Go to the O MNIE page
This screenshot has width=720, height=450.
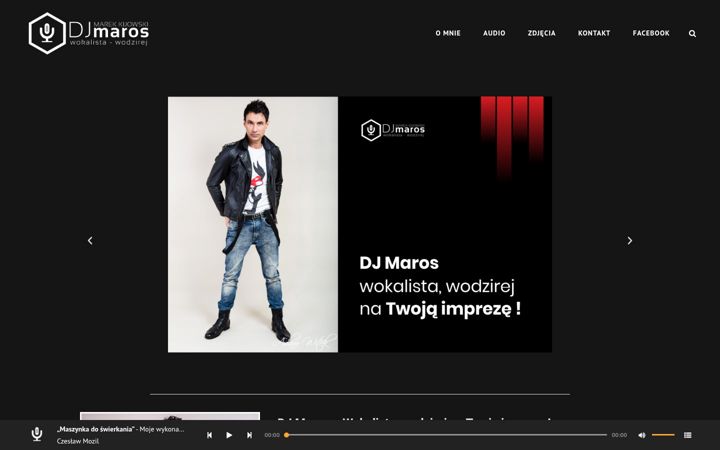(448, 33)
